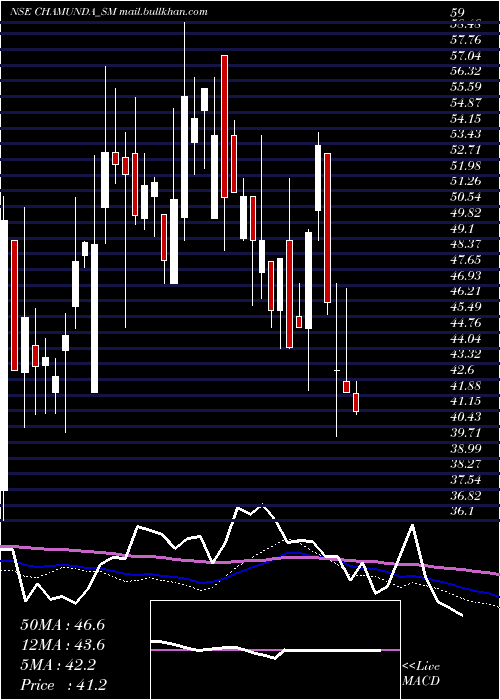Click the 54.87 price axis label
Screen dimensions: 500x700
[466, 103]
